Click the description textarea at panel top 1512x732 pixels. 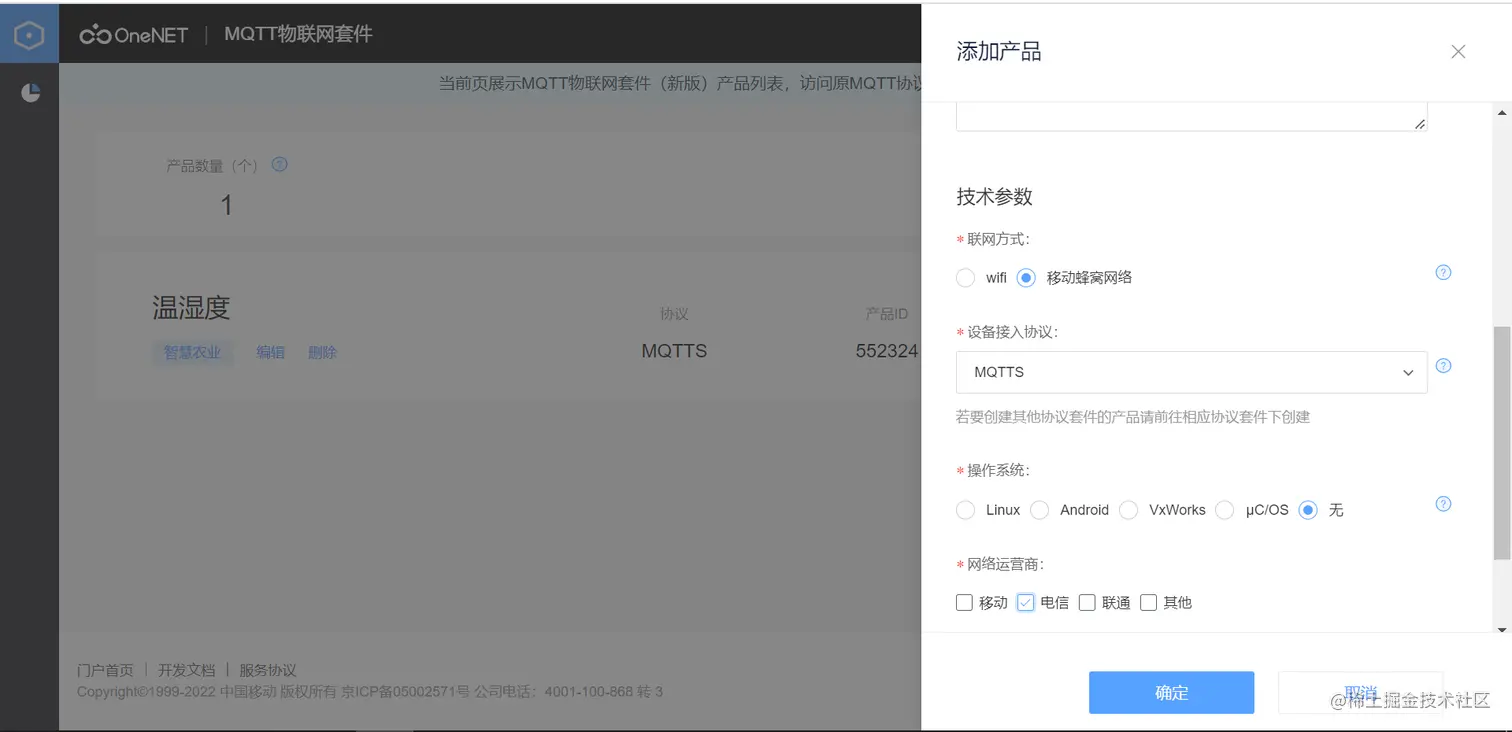coord(1191,116)
